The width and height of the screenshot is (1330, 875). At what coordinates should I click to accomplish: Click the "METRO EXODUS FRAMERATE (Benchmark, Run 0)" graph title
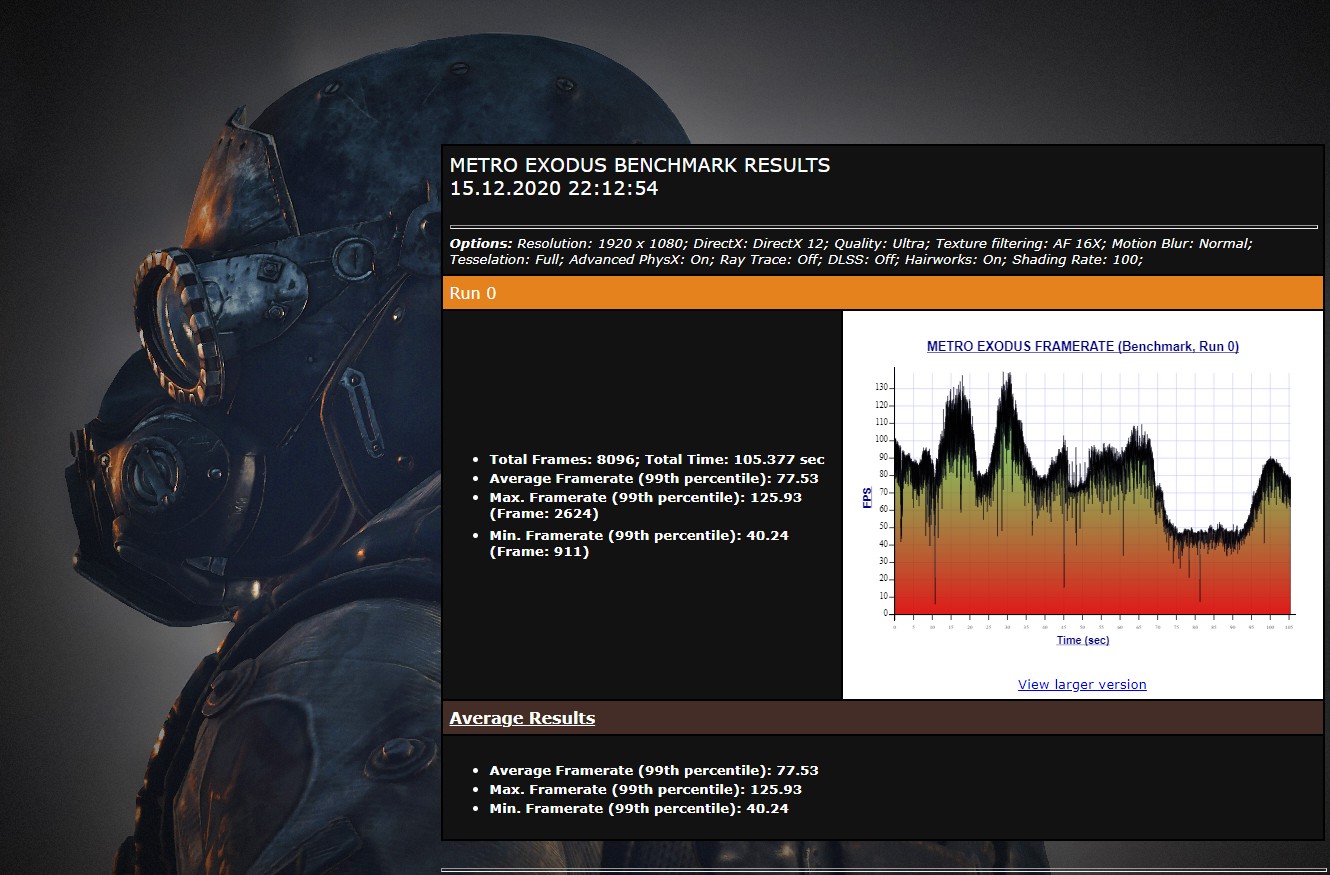pos(1083,347)
